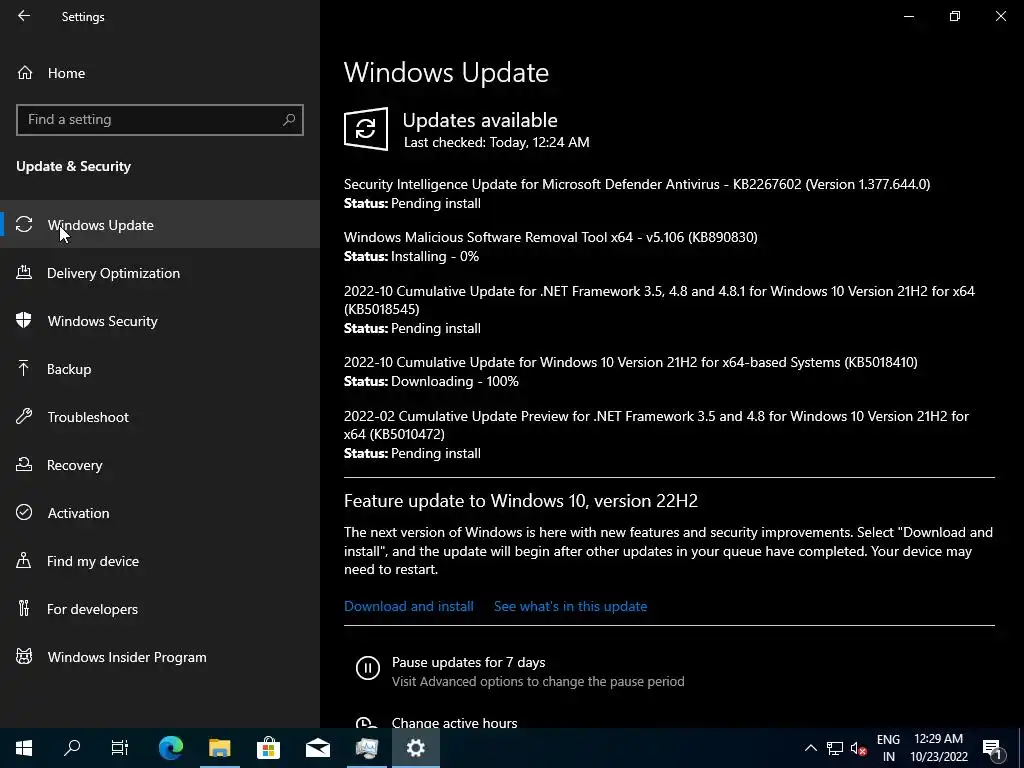Open the Recovery page
Screen dimensions: 1024x768
pos(160,464)
